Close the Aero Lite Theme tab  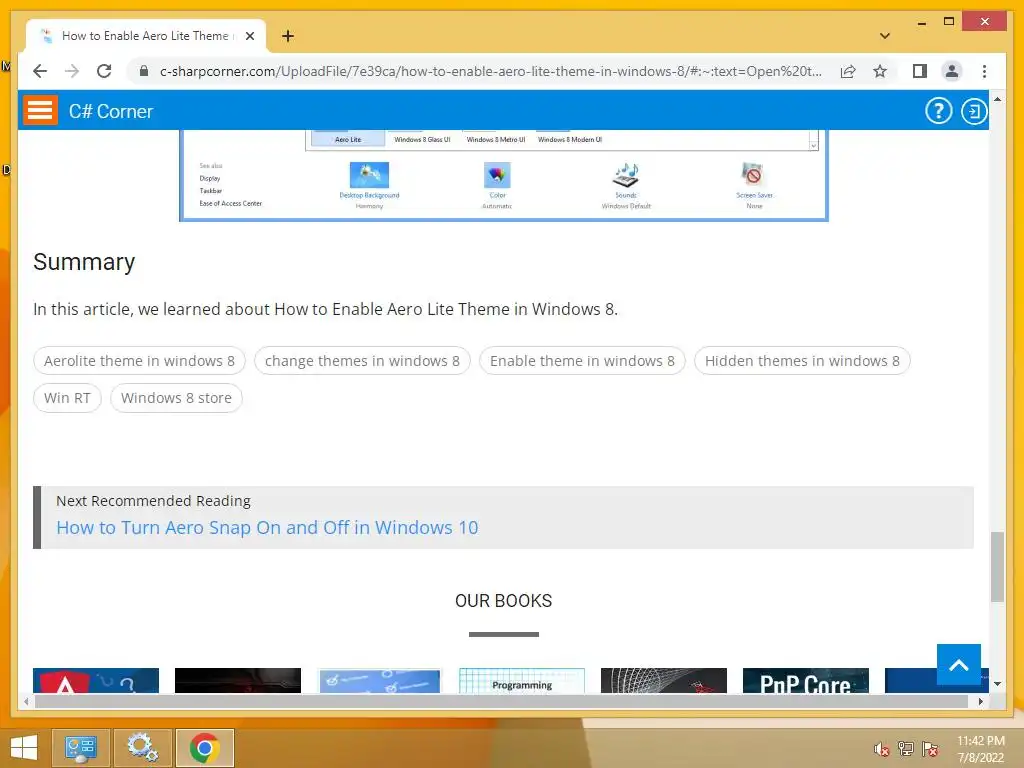pos(249,36)
